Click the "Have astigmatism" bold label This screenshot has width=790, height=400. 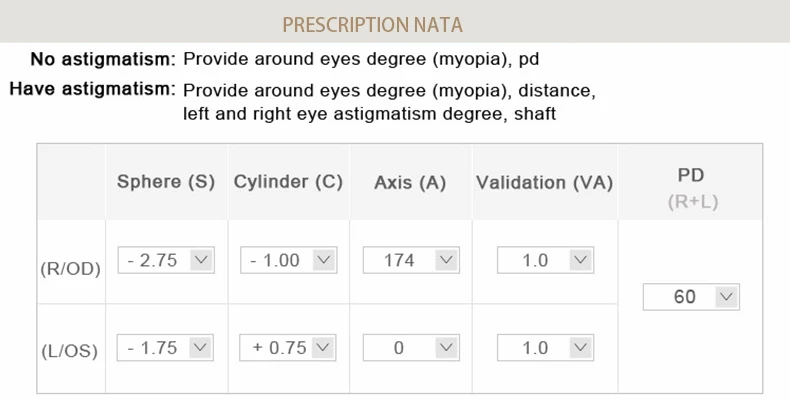92,89
